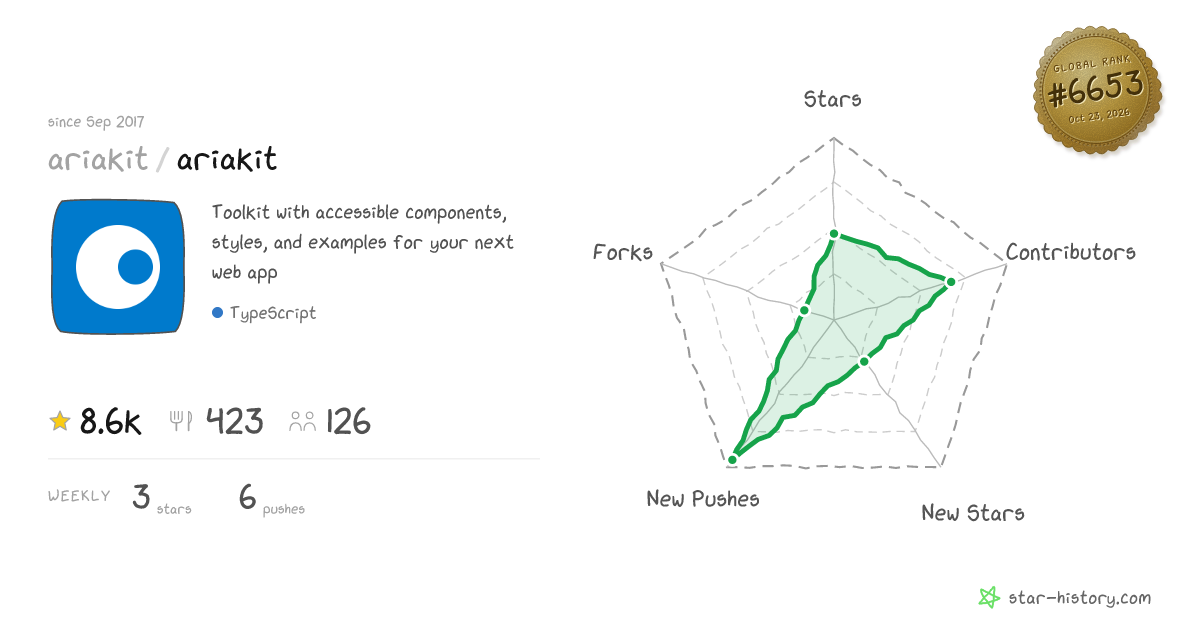Select the New Stars axis label
Viewport: 1200px width, 630px height.
[973, 513]
